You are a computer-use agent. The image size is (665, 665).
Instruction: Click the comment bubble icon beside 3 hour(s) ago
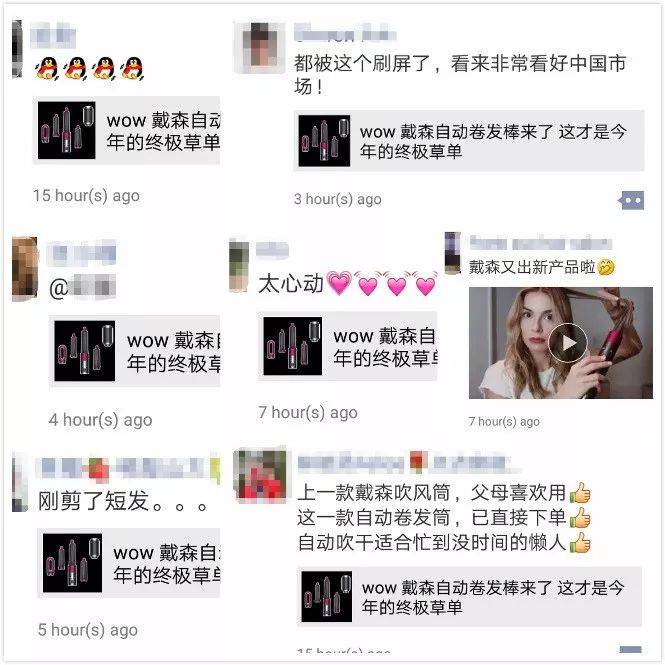[631, 200]
